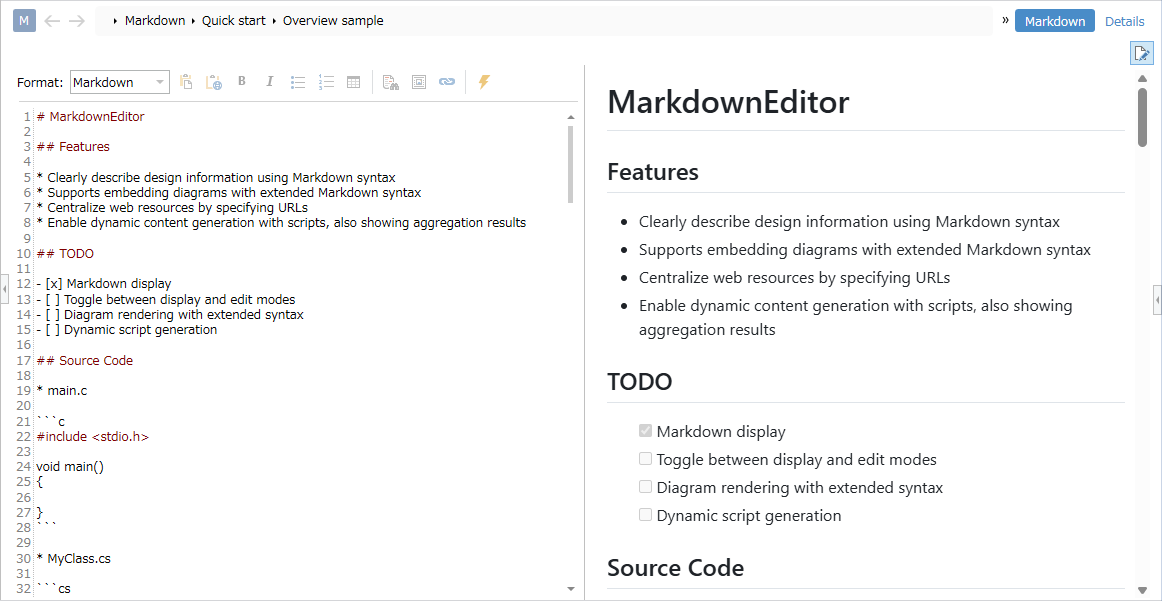Click the '- [ ] Dynamic script generation' source line
Screen dimensions: 1162x601
click(126, 330)
